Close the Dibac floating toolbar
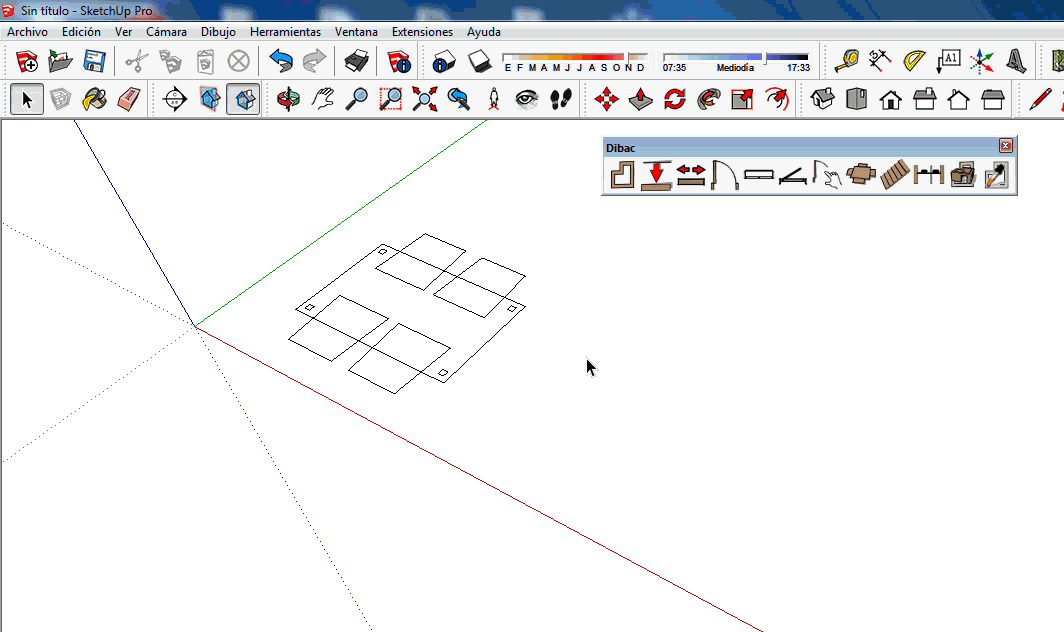 pos(1006,146)
